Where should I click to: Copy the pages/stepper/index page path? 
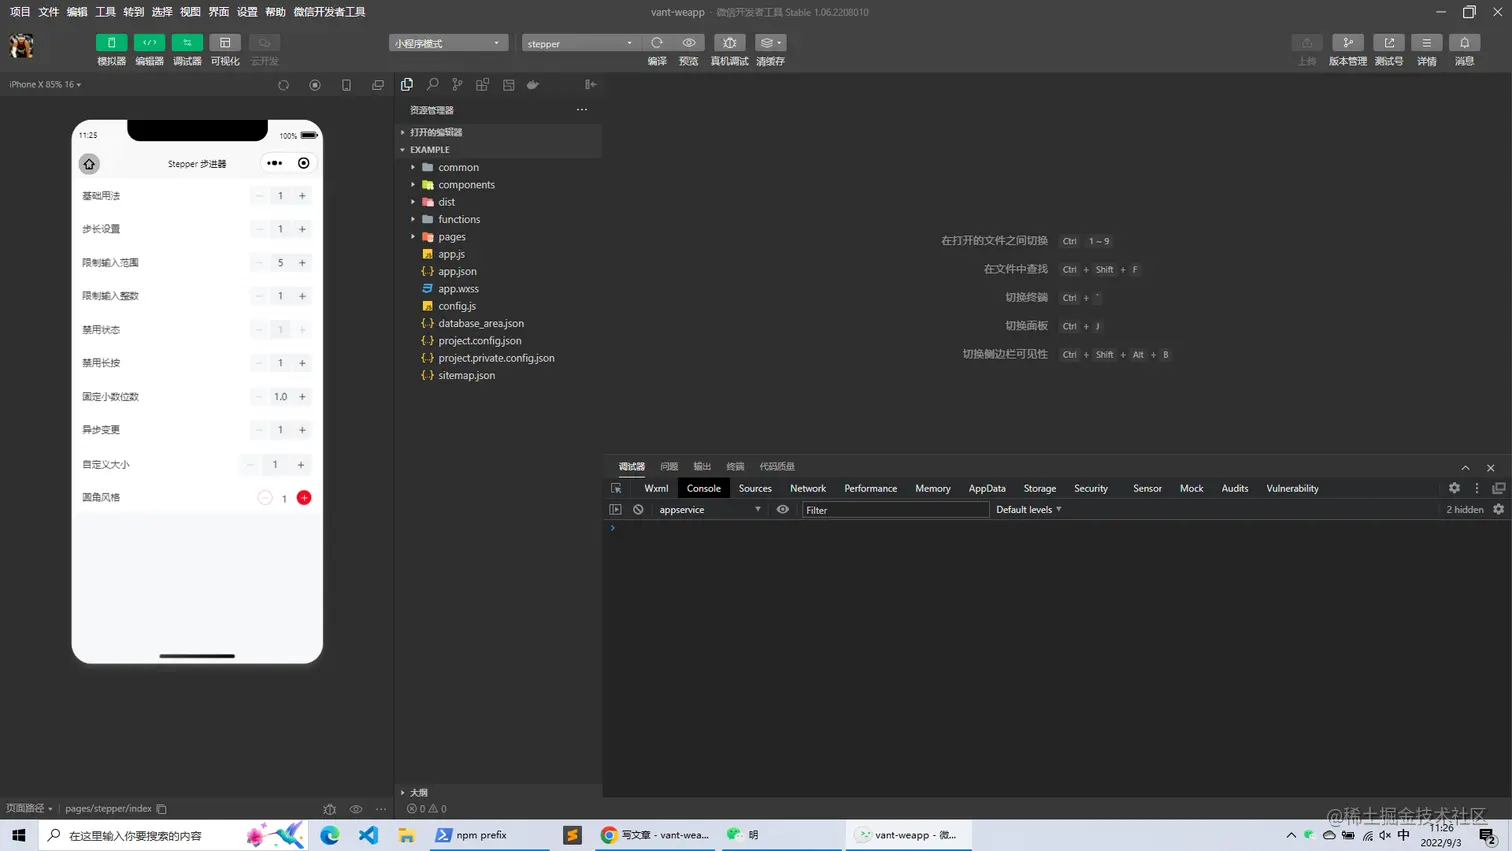point(162,809)
